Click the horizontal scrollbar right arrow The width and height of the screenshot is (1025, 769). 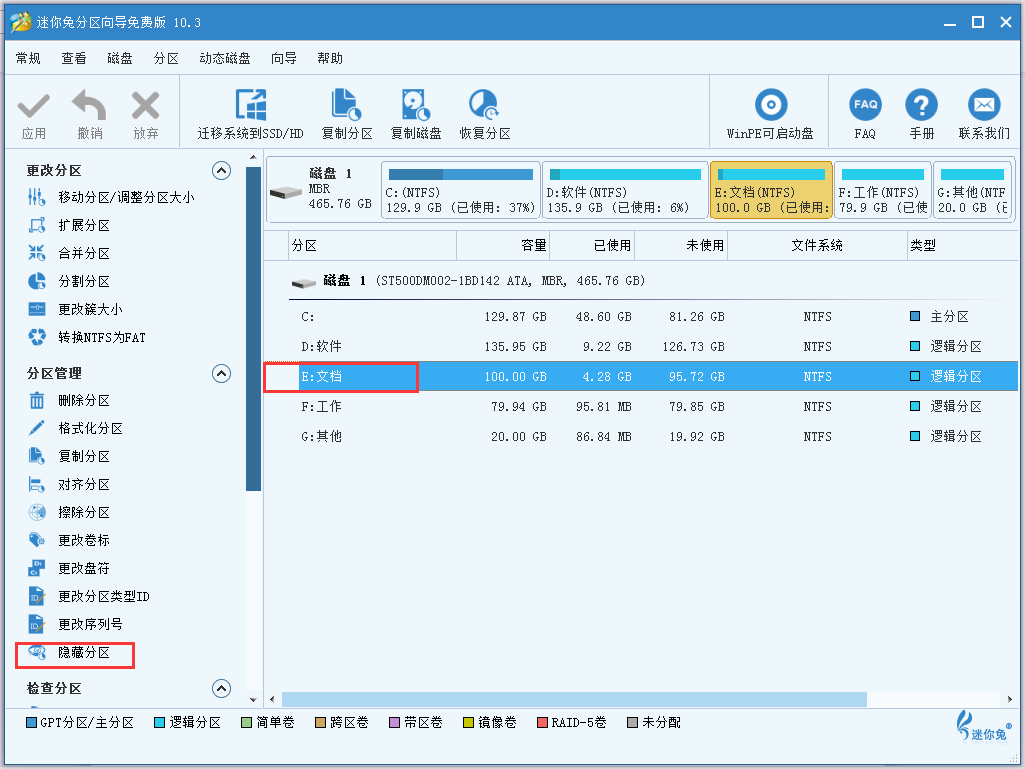1010,699
